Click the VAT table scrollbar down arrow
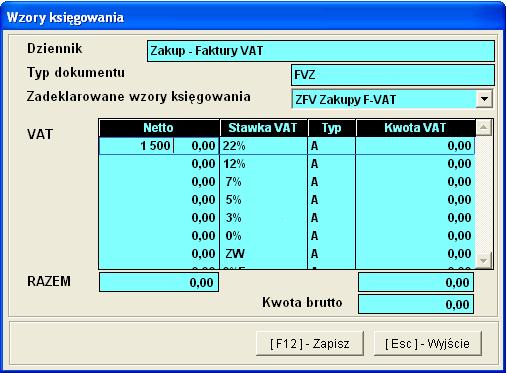This screenshot has width=507, height=373. [484, 260]
